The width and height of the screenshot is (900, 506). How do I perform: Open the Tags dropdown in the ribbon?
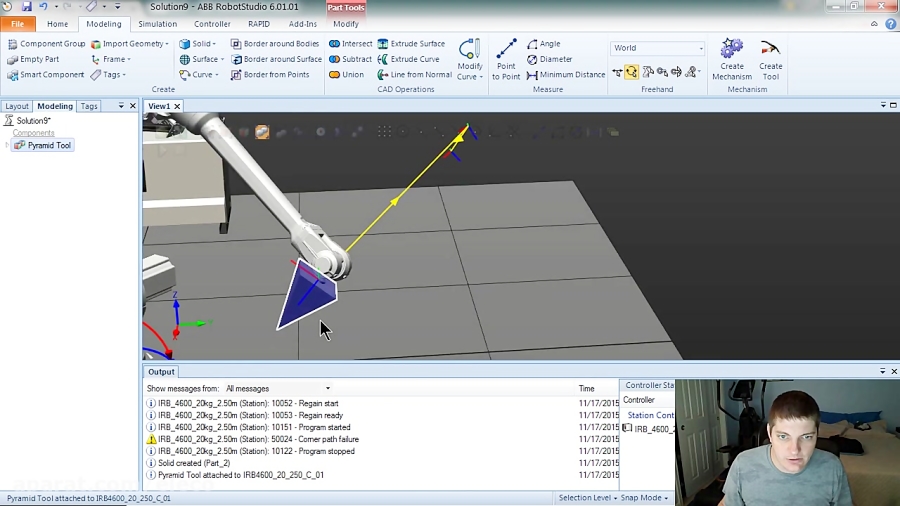coord(108,75)
